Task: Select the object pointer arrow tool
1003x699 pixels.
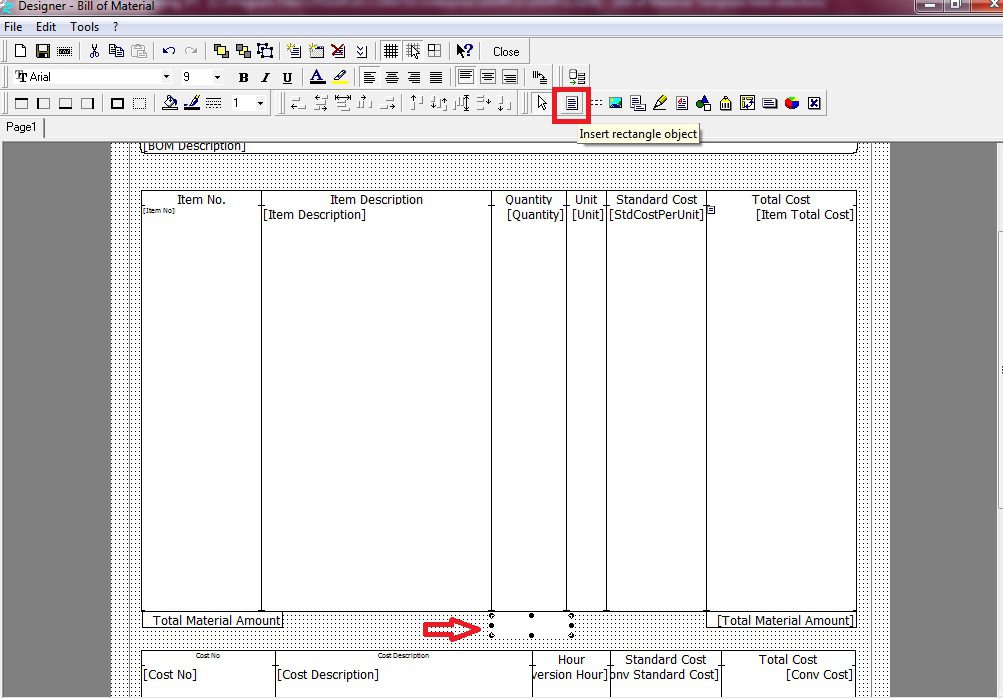Action: 542,103
